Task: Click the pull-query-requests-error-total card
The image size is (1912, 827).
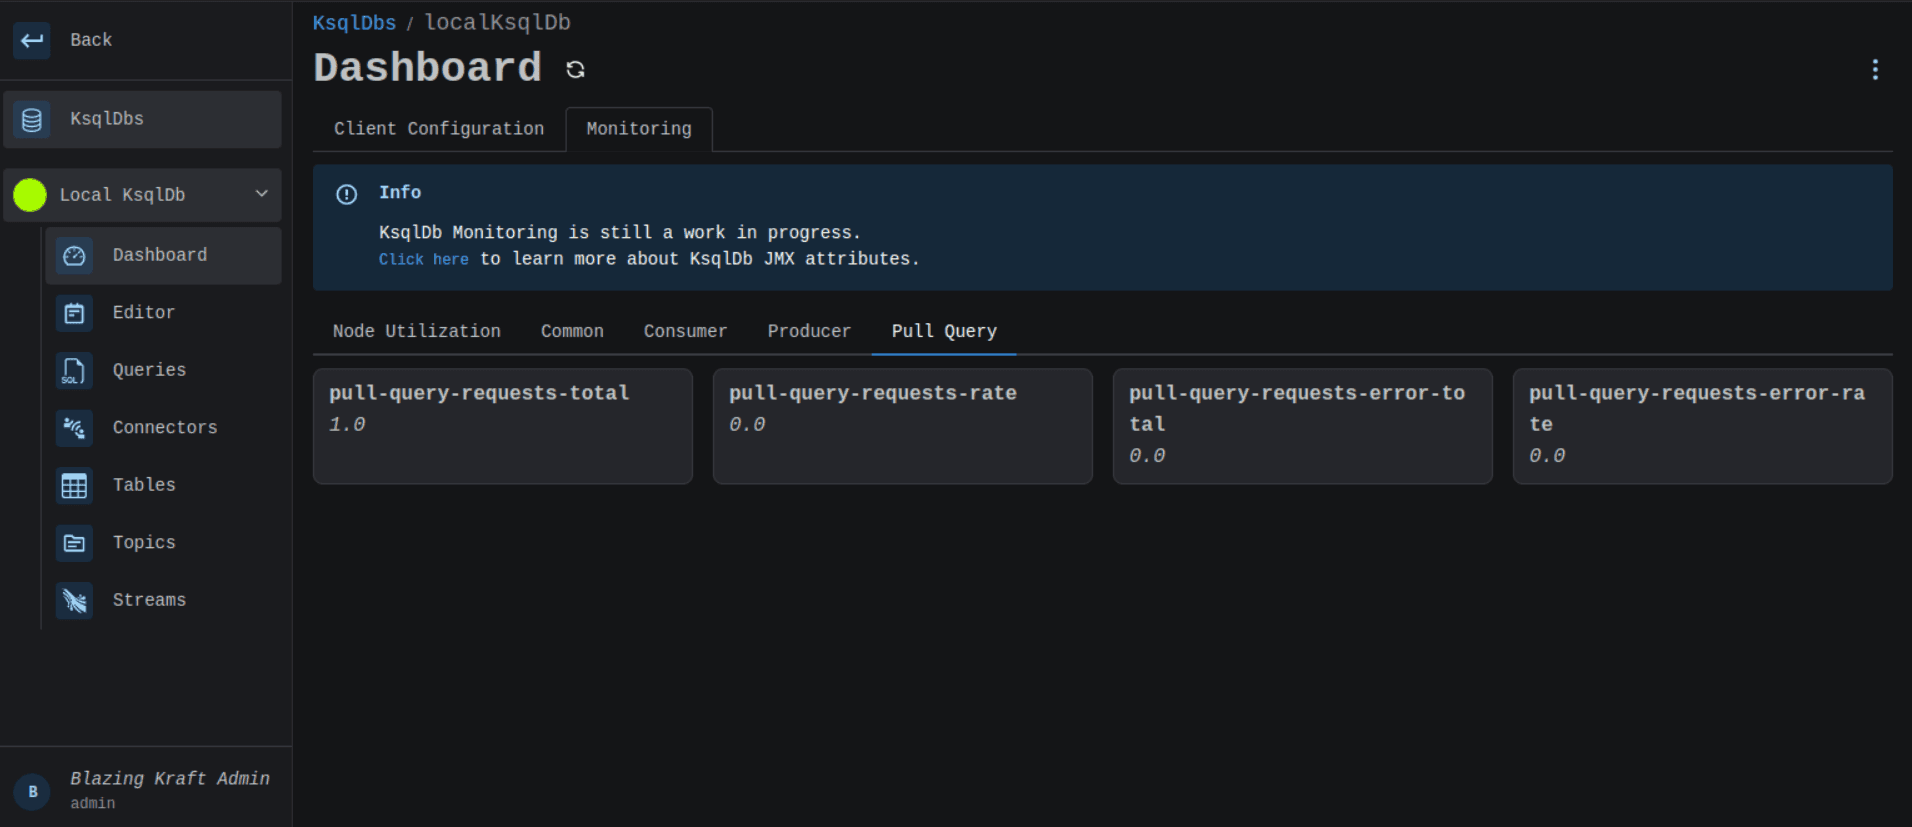Action: pos(1303,427)
